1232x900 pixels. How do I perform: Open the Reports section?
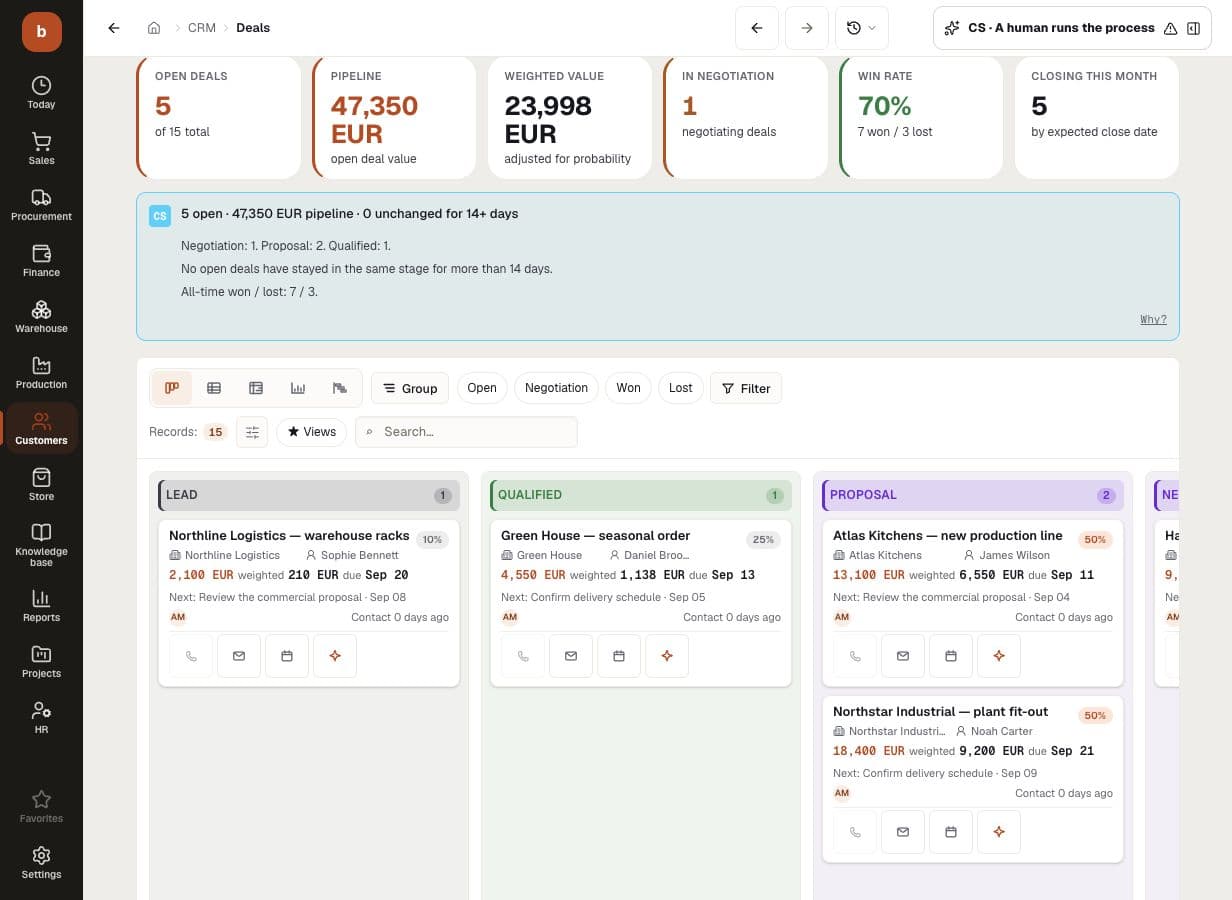point(41,606)
